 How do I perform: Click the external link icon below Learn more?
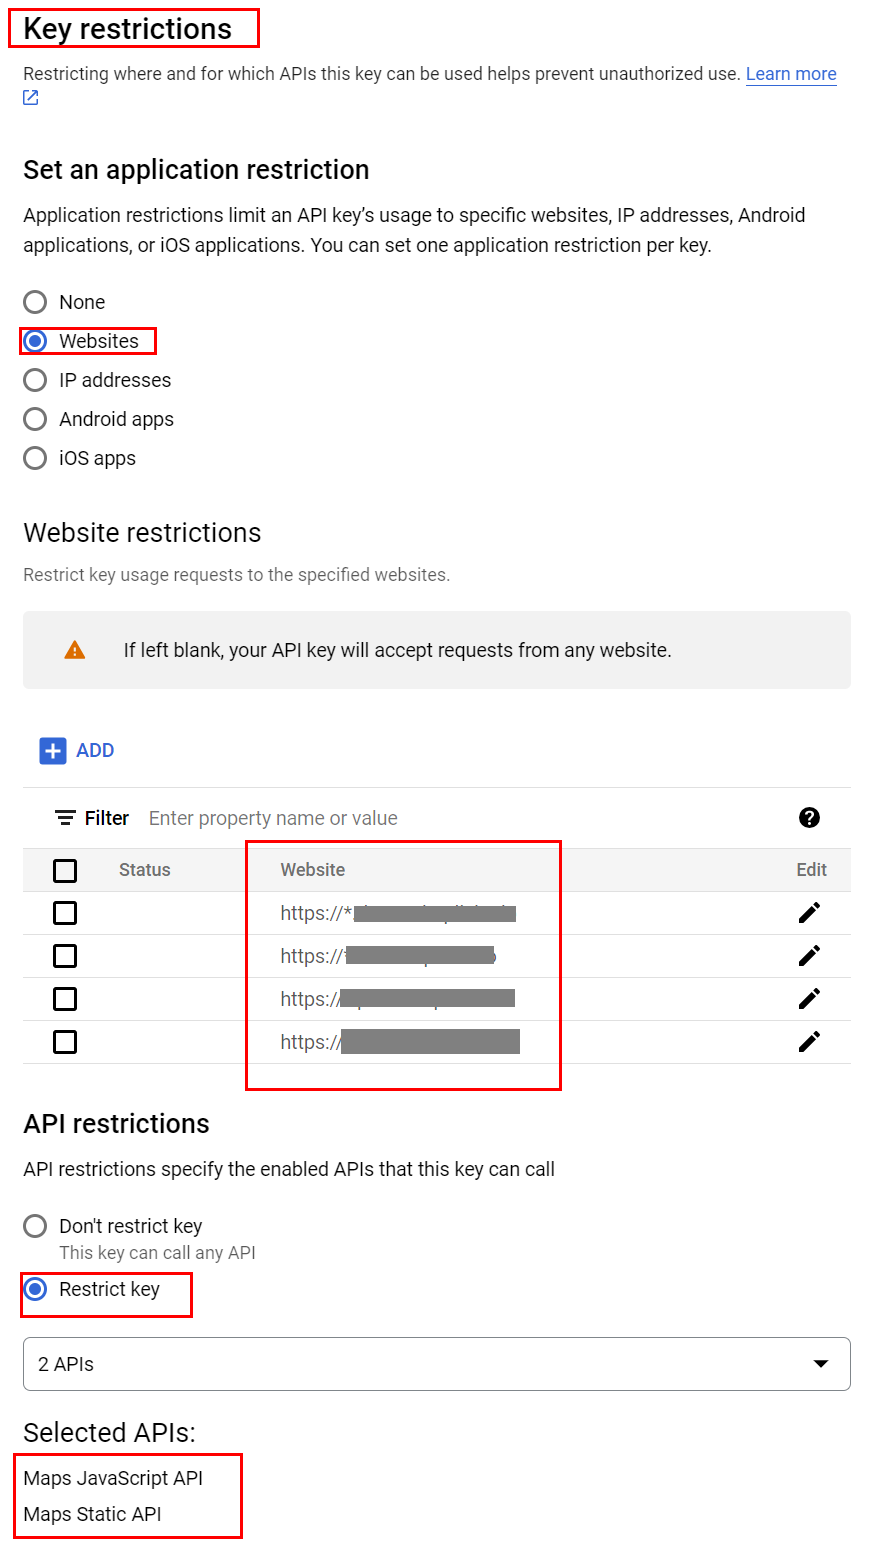click(x=31, y=97)
